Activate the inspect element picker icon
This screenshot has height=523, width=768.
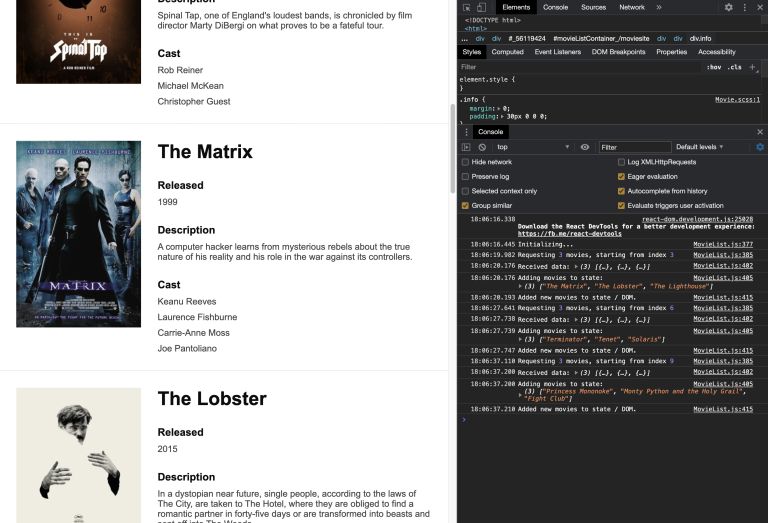pyautogui.click(x=467, y=7)
